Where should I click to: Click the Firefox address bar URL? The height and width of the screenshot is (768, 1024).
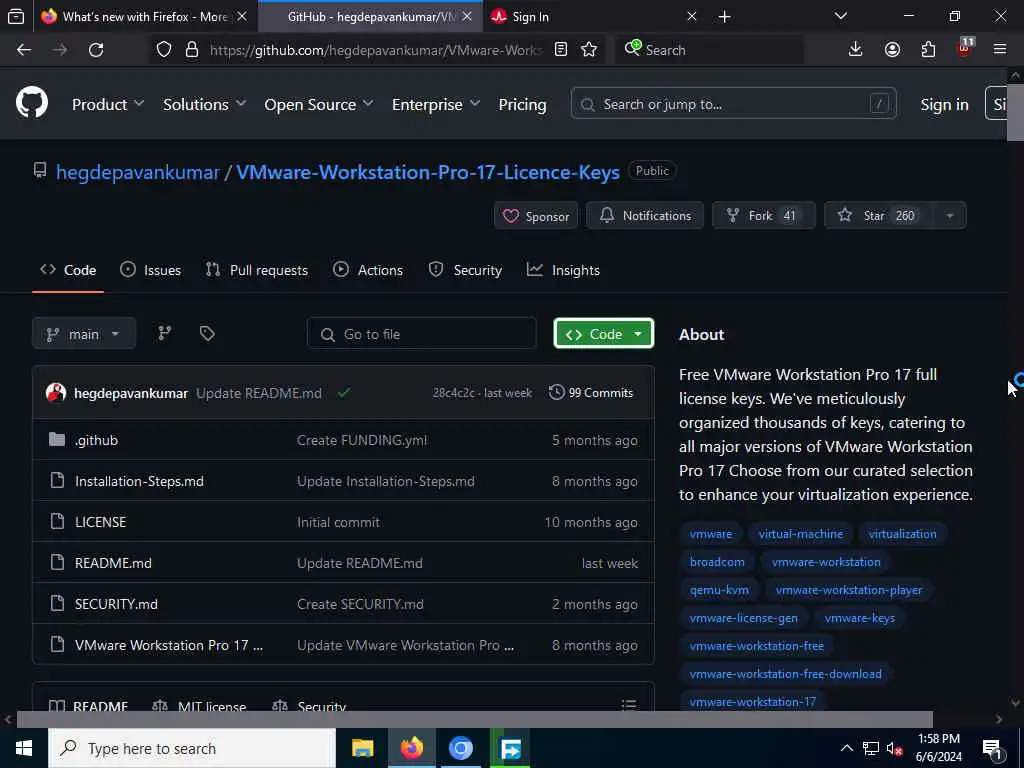(x=376, y=50)
